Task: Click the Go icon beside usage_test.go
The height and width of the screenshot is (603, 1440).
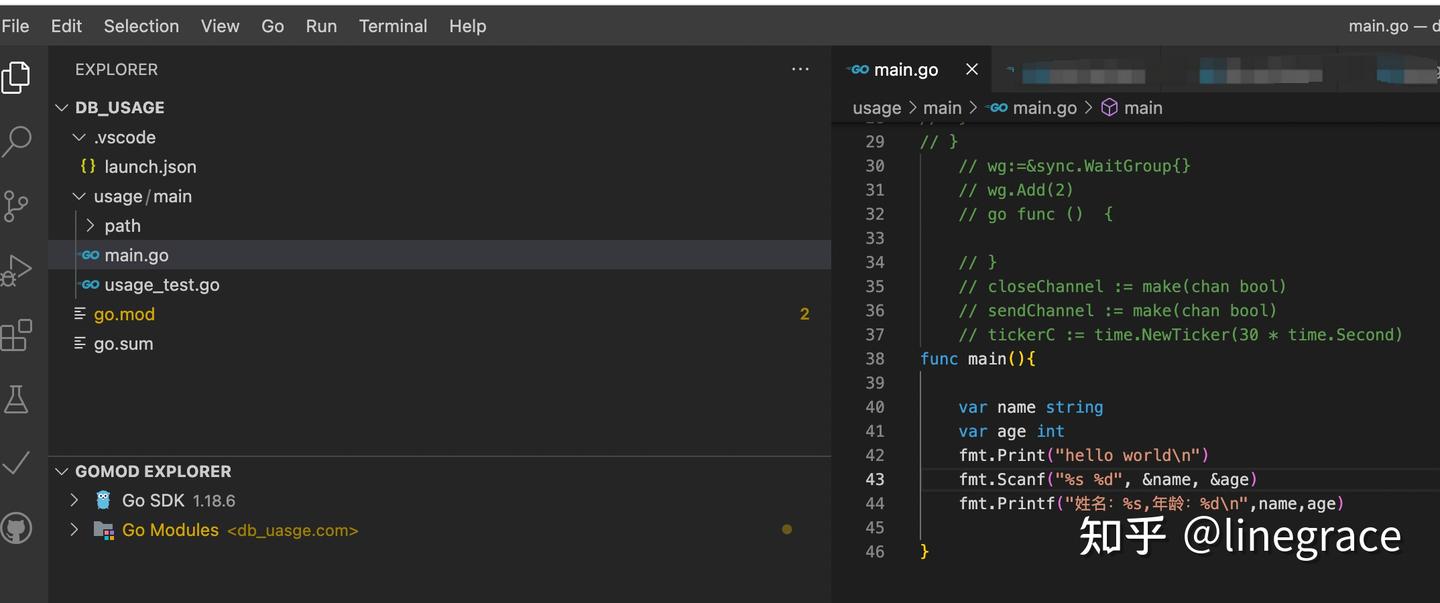Action: pyautogui.click(x=90, y=285)
